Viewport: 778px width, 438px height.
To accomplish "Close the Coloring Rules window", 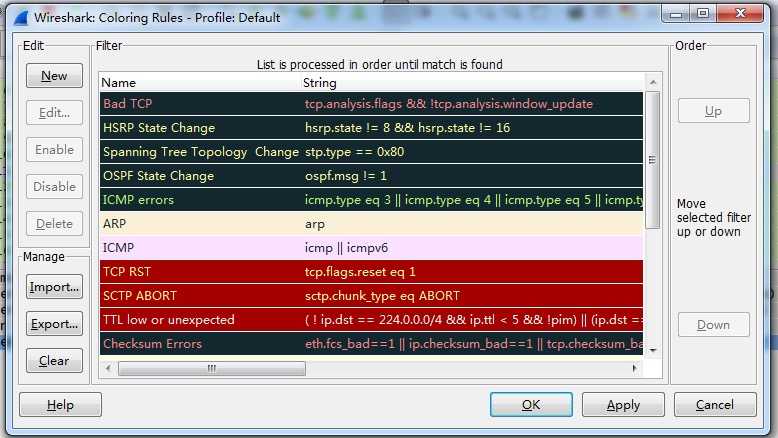I will point(740,13).
